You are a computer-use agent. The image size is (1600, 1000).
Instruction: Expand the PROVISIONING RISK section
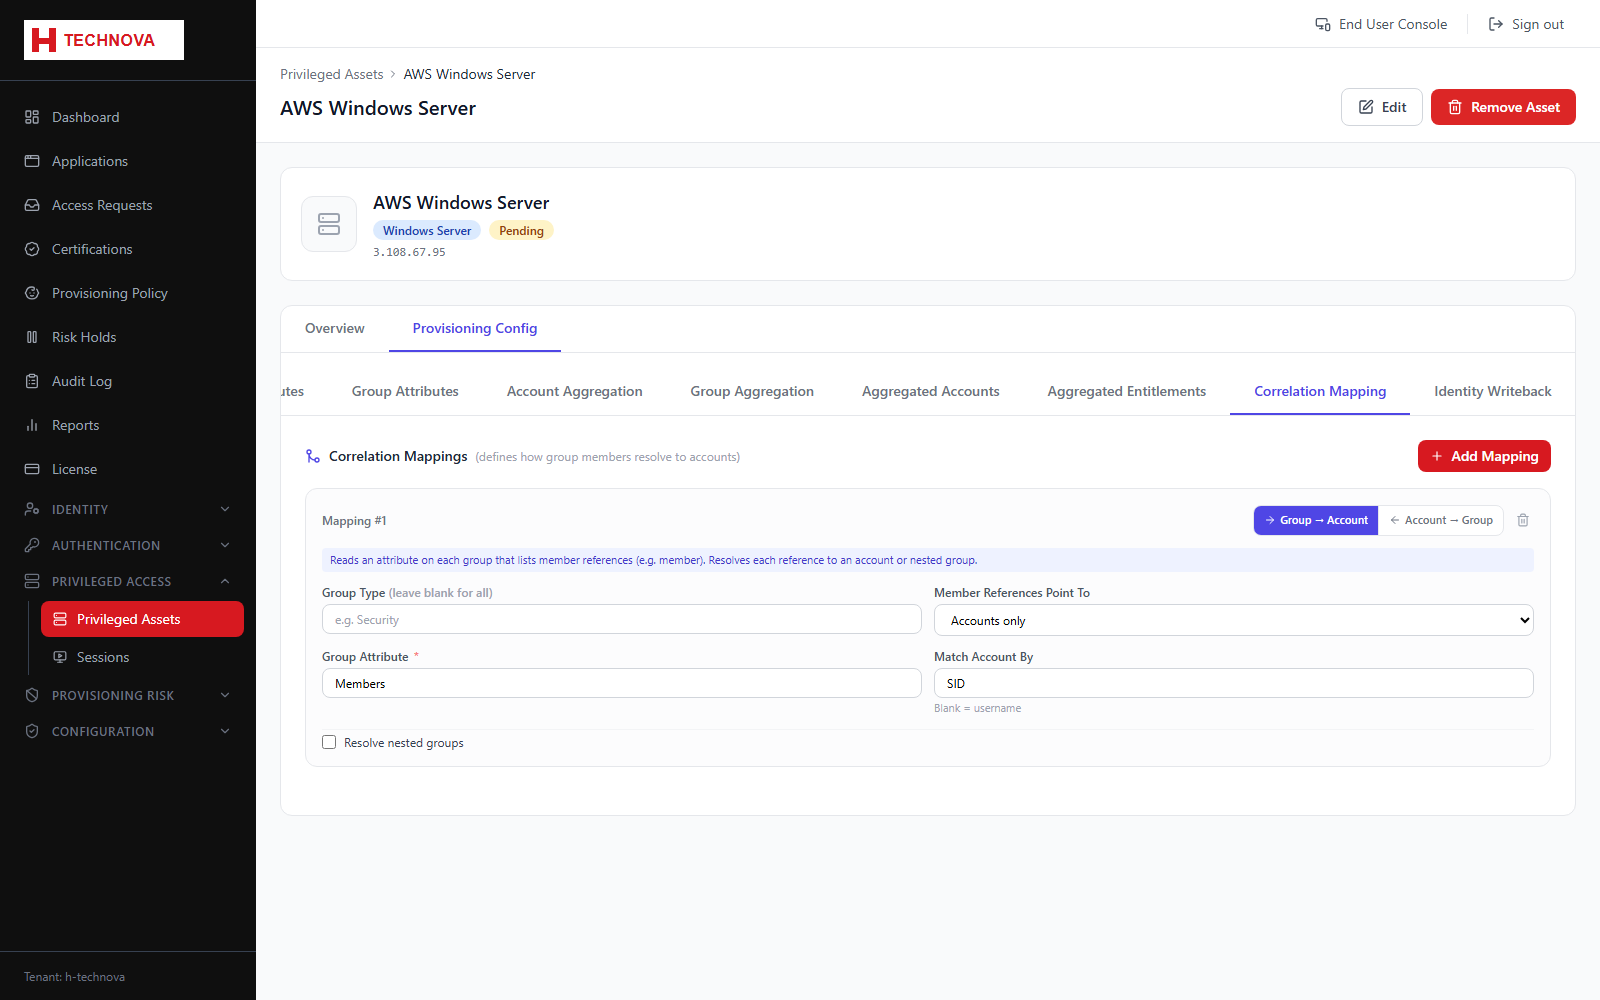[x=128, y=695]
